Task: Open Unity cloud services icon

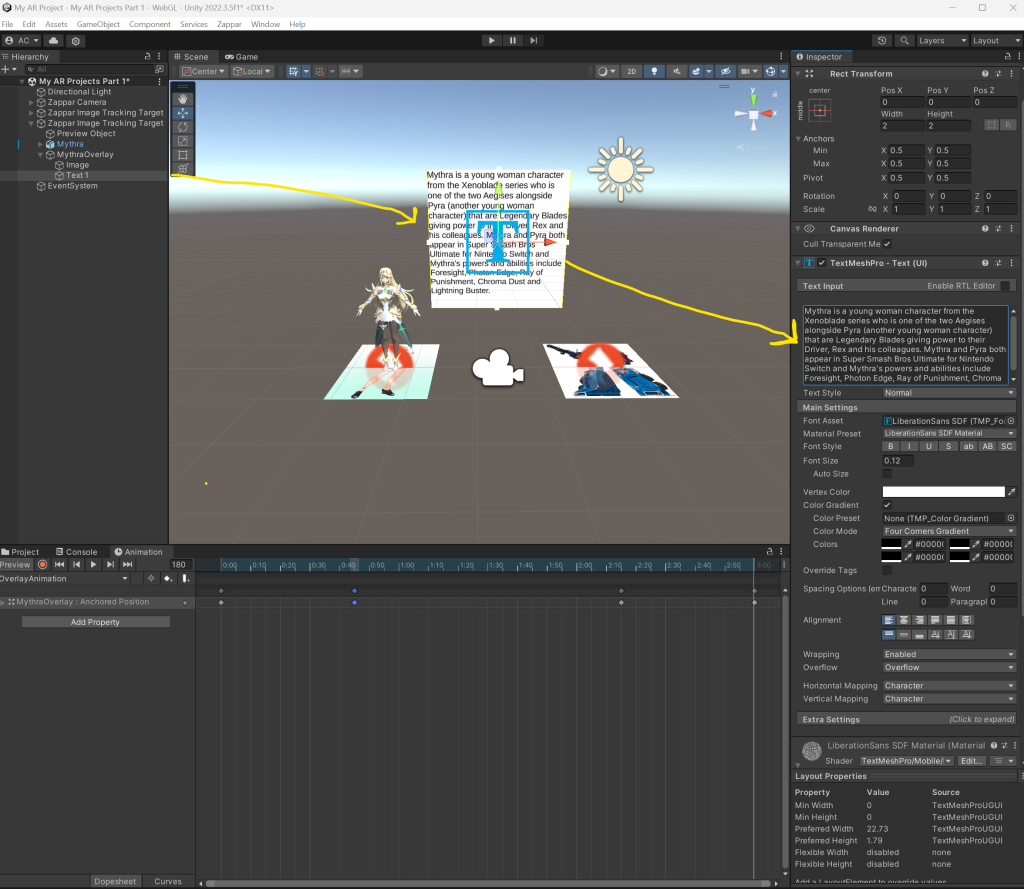Action: coord(53,41)
